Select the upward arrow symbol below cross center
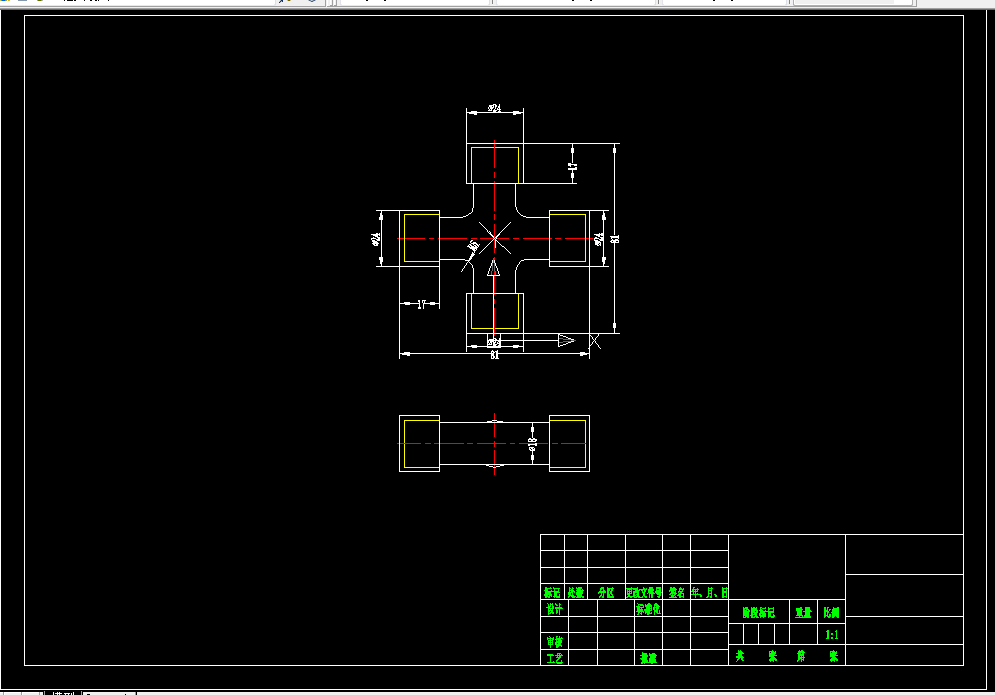Viewport: 995px width, 695px height. click(493, 267)
